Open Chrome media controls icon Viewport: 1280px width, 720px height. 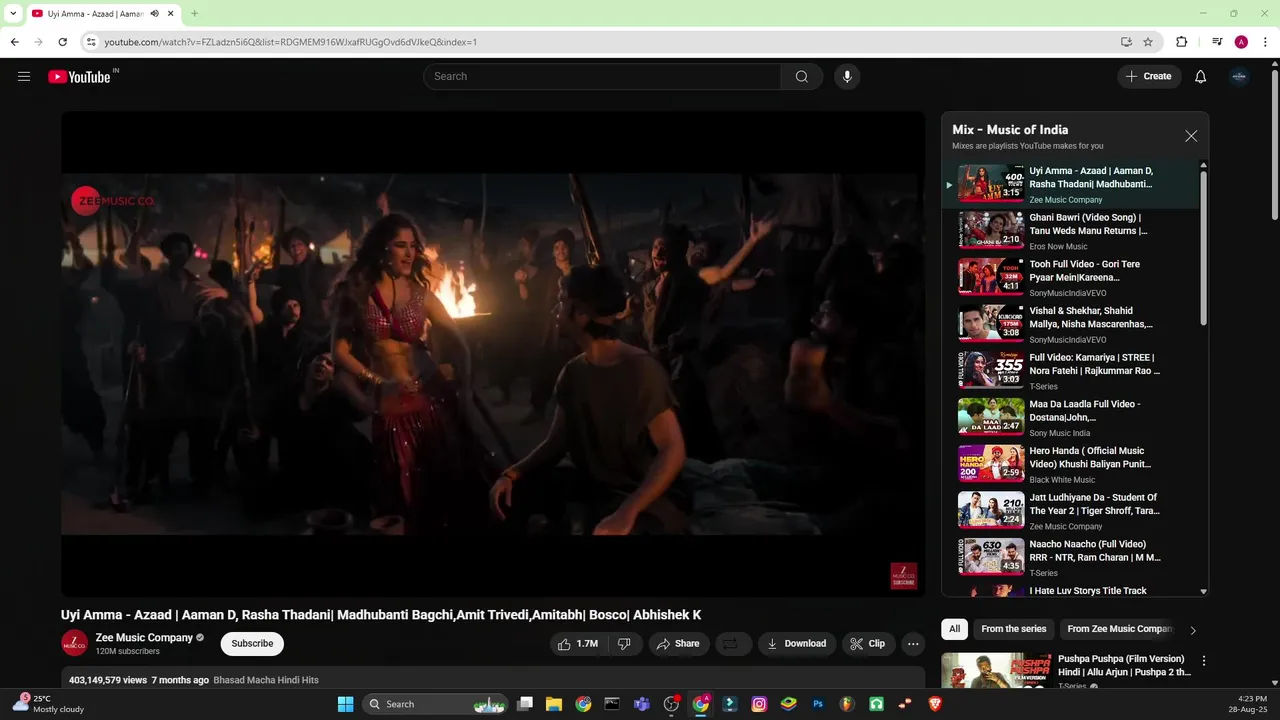tap(1217, 42)
